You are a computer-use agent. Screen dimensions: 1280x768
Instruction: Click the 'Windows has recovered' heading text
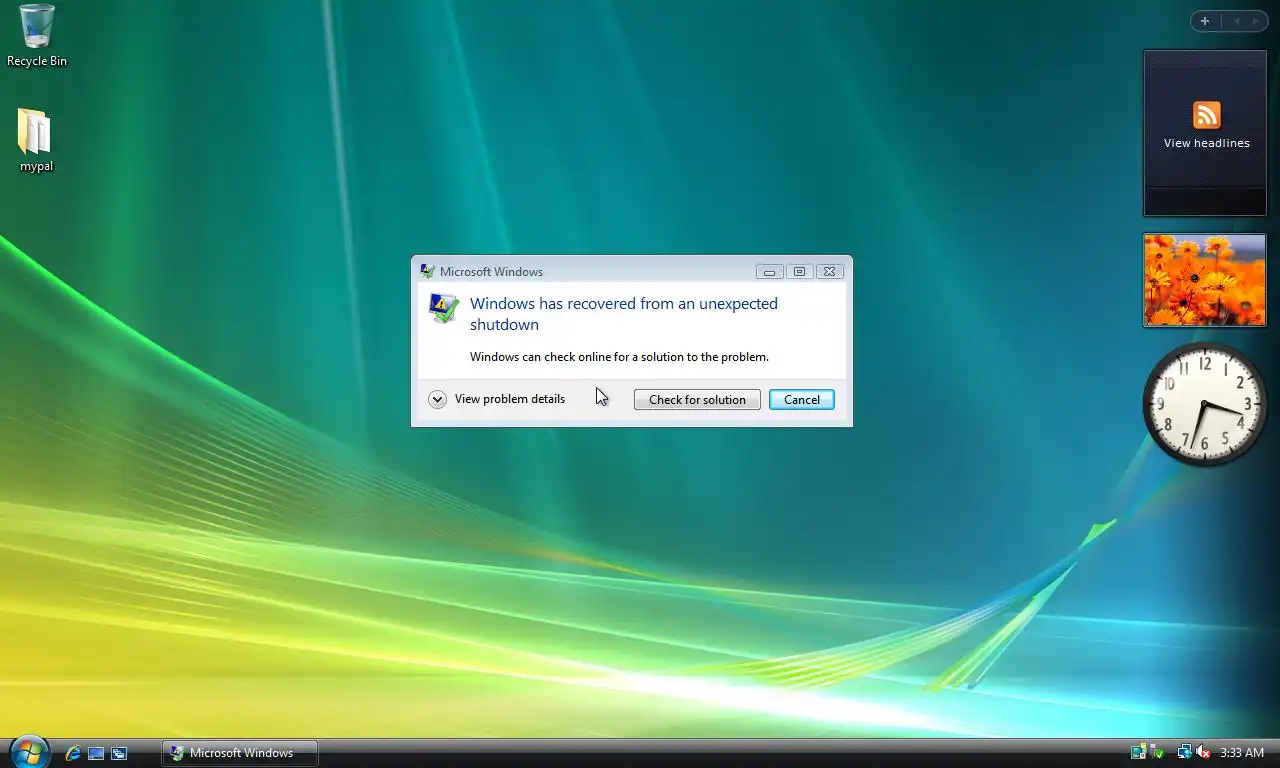pos(623,314)
